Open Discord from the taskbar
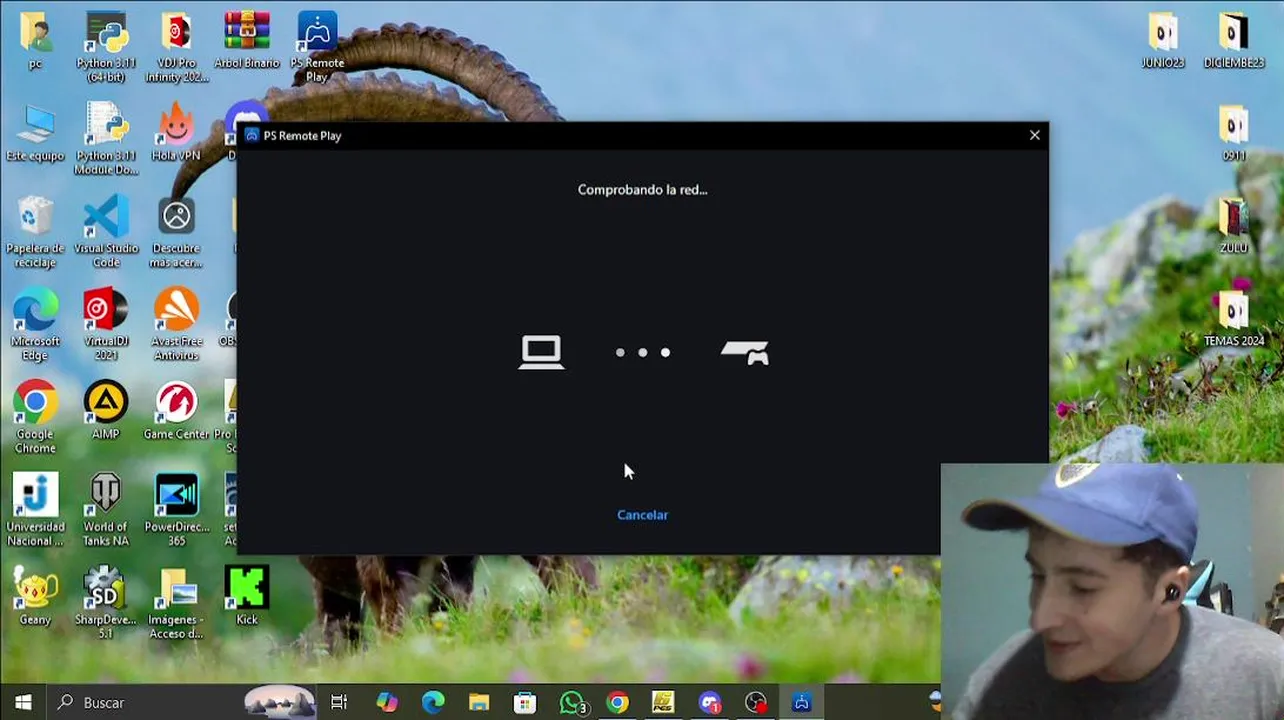The height and width of the screenshot is (720, 1284). (x=710, y=702)
